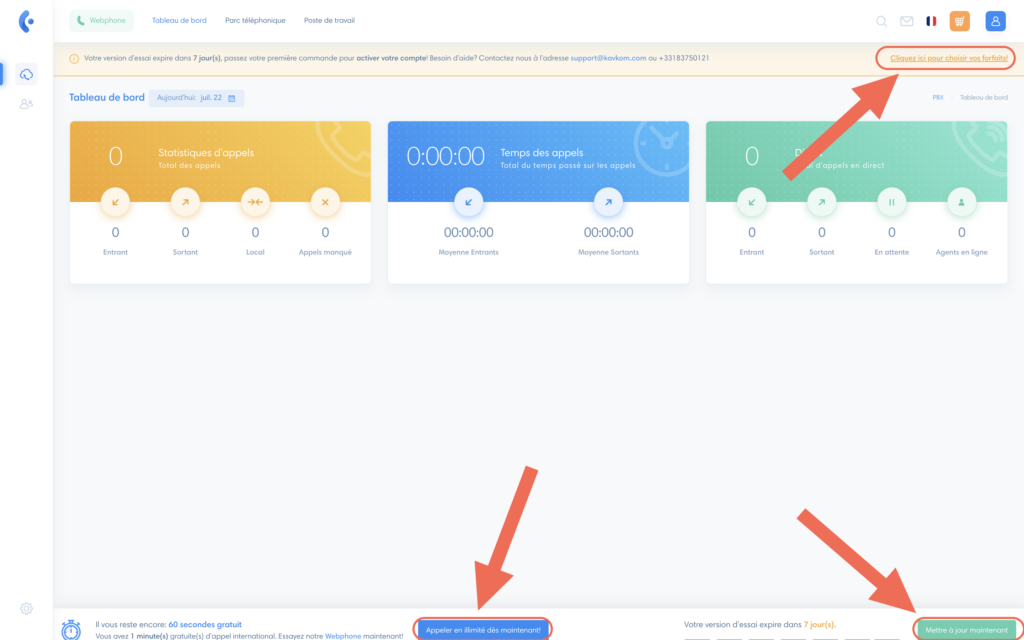This screenshot has height=640, width=1024.
Task: Click the missed calls X icon
Action: (325, 202)
